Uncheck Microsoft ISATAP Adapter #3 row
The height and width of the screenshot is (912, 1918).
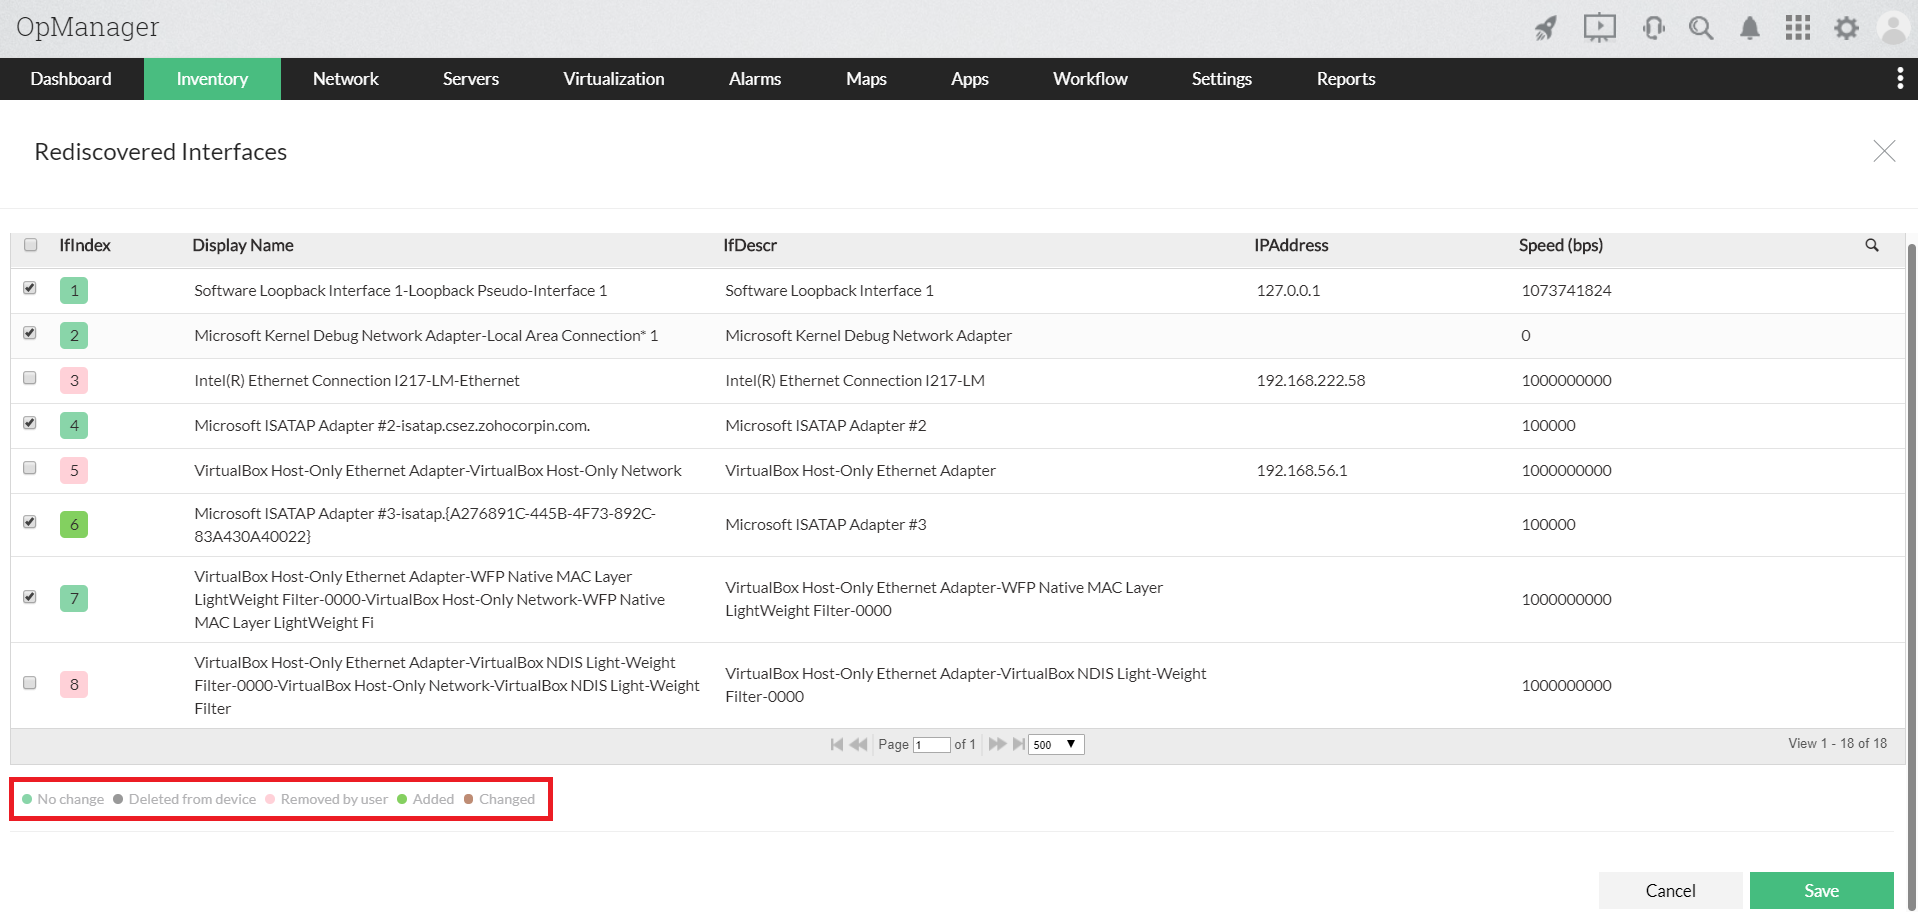[x=30, y=522]
